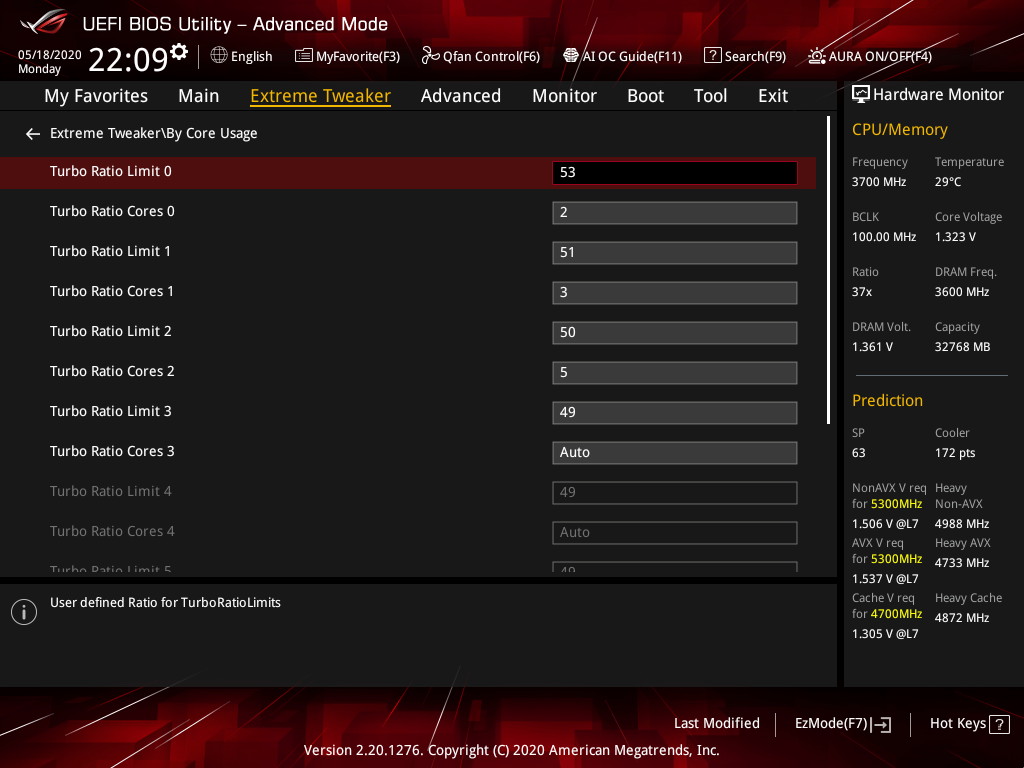Click Last Modified button
The width and height of the screenshot is (1024, 768).
pyautogui.click(x=716, y=724)
